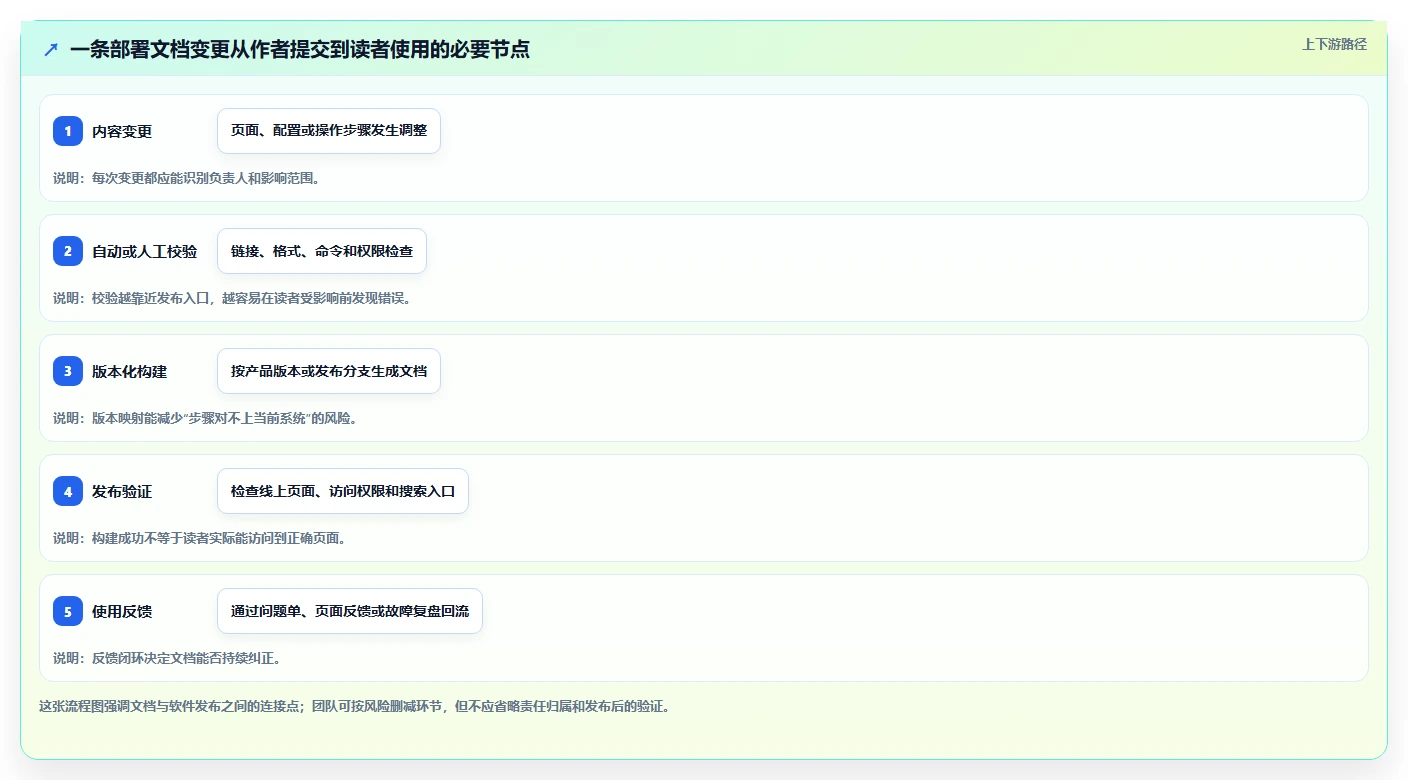1408x780 pixels.
Task: Select the step 5 number badge
Action: click(x=68, y=611)
